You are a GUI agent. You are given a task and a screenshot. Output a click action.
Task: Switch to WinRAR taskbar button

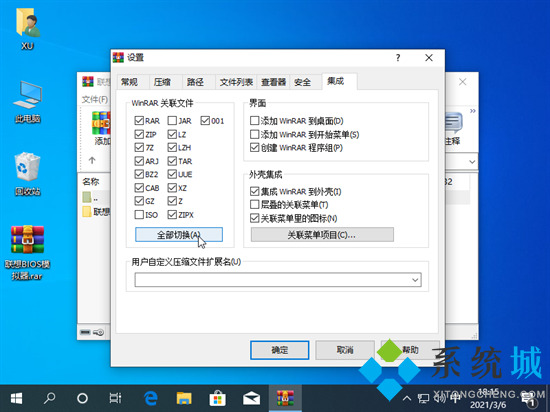point(285,398)
